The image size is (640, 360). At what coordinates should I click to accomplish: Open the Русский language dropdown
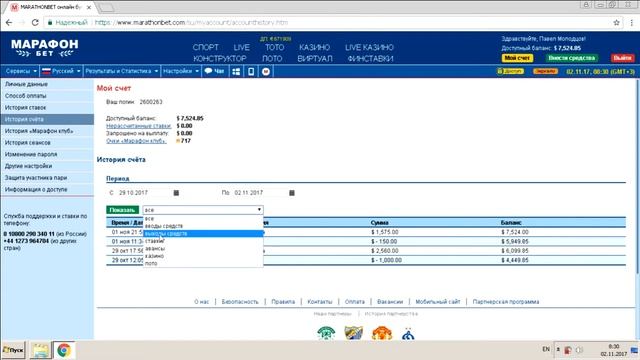pos(61,71)
